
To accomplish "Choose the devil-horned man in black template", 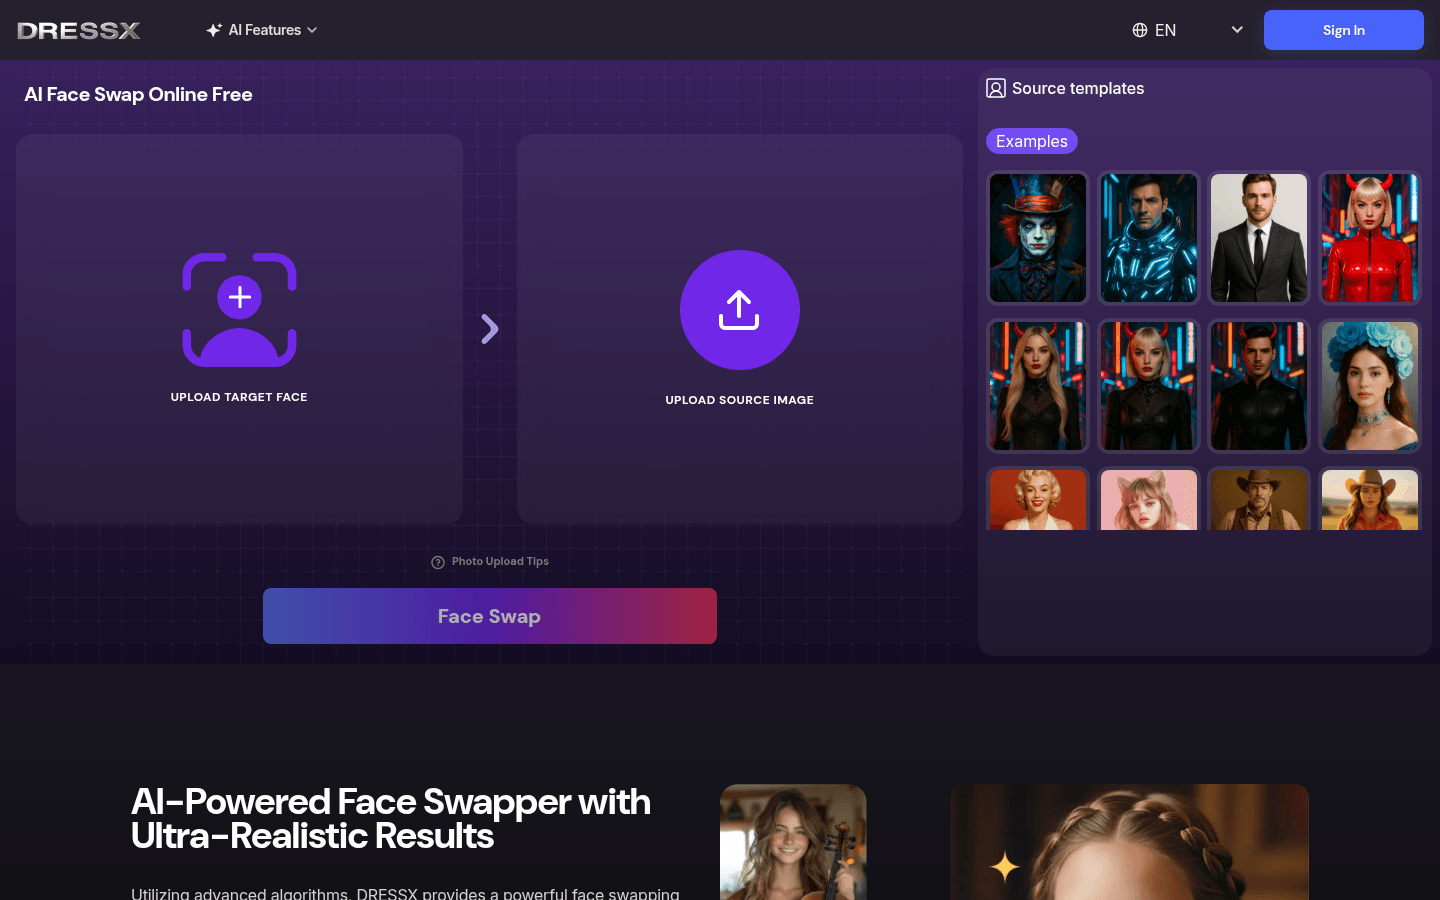I will point(1259,386).
